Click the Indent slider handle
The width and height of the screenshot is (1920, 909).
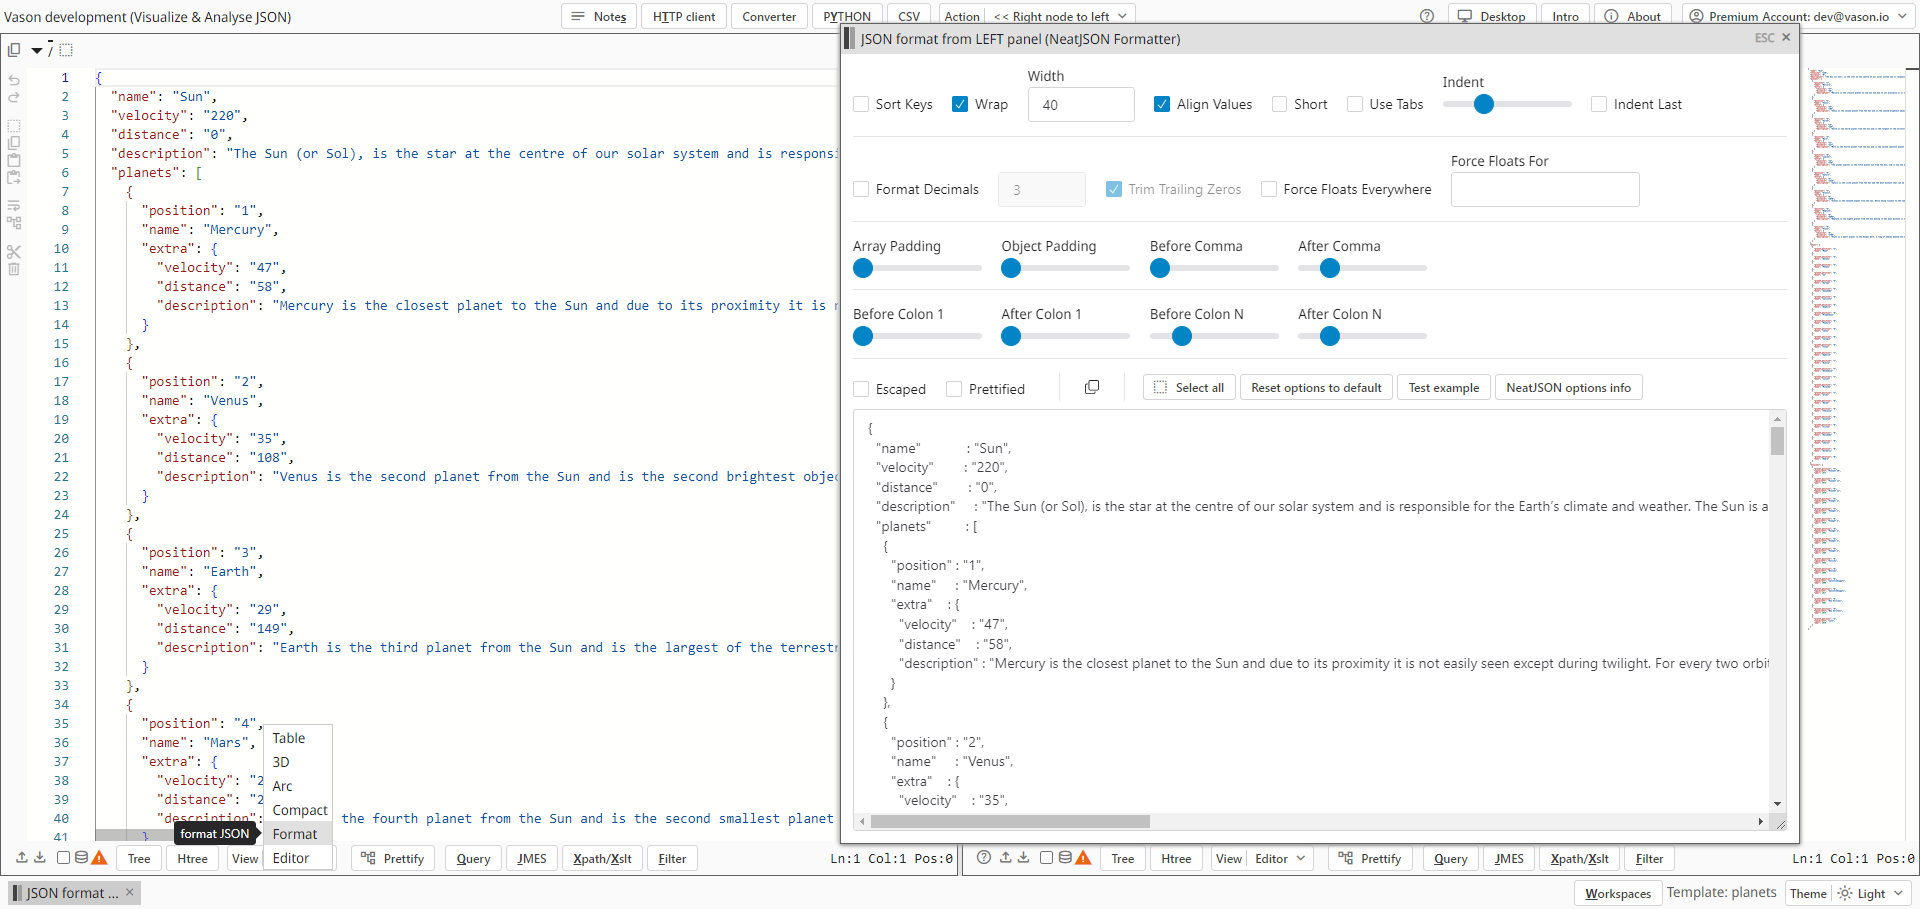[1484, 104]
